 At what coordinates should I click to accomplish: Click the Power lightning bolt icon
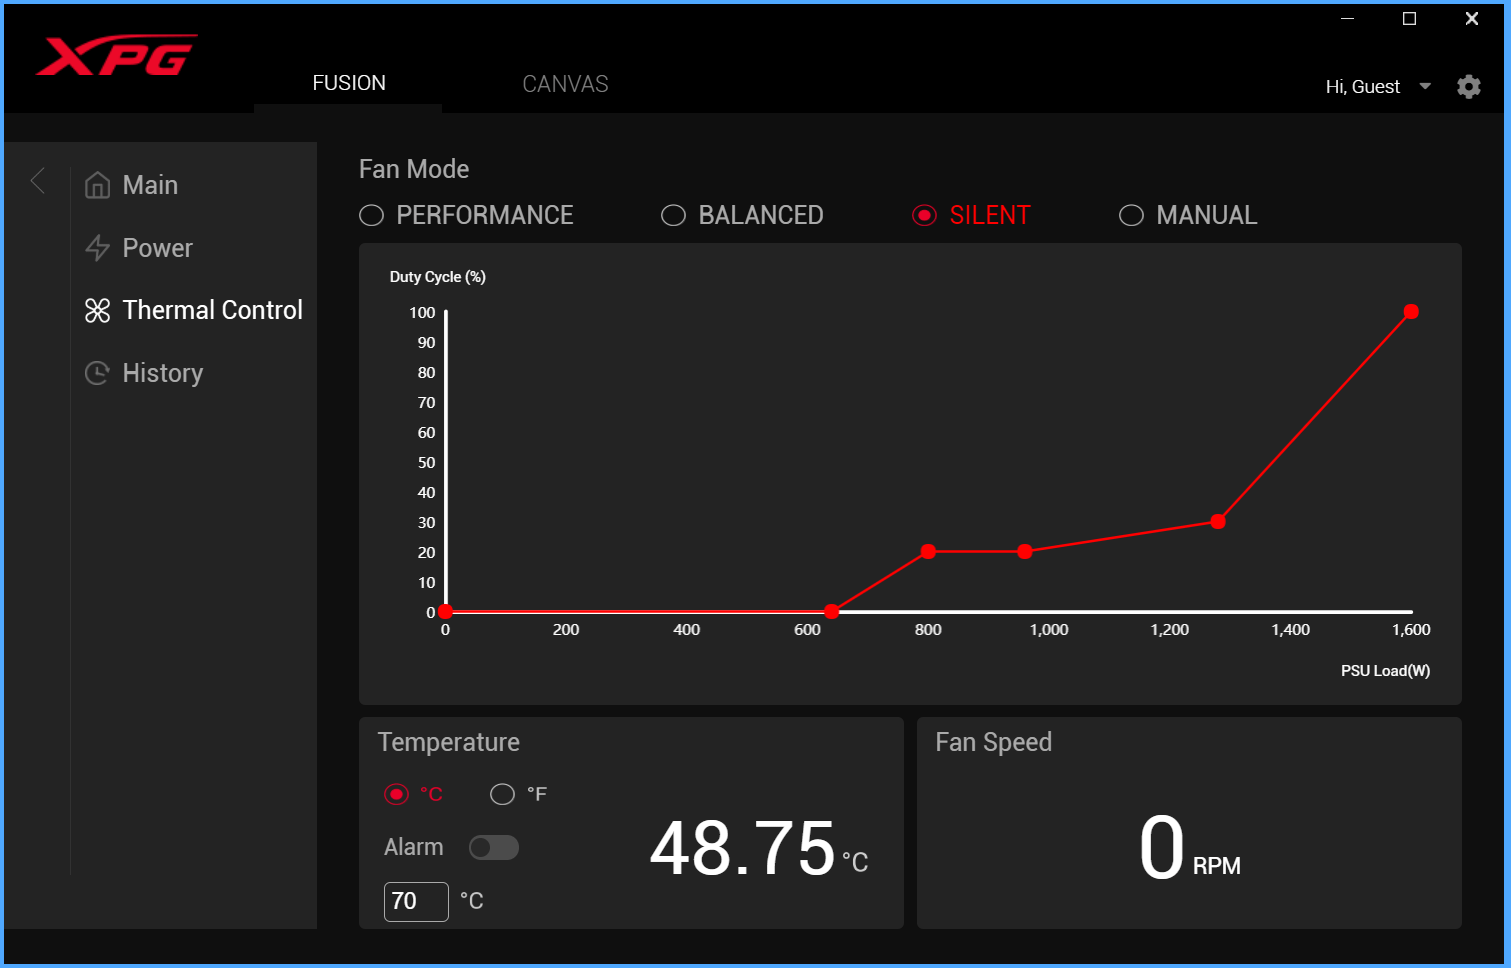point(97,248)
